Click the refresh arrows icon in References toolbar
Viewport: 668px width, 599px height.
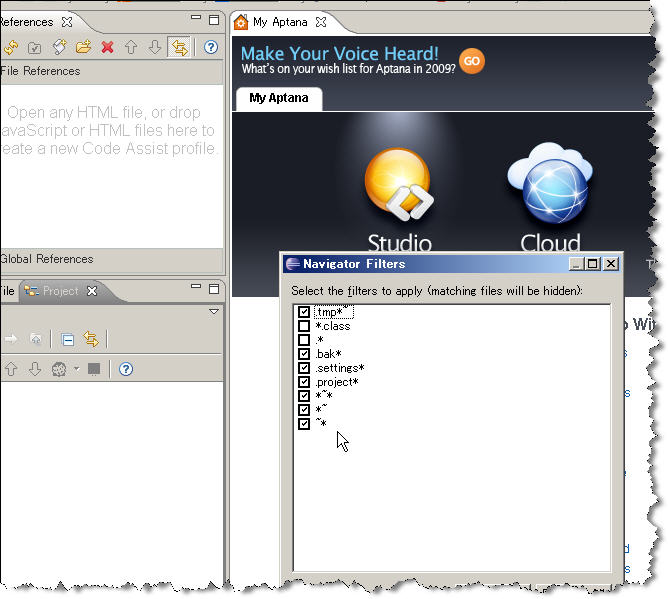[11, 47]
